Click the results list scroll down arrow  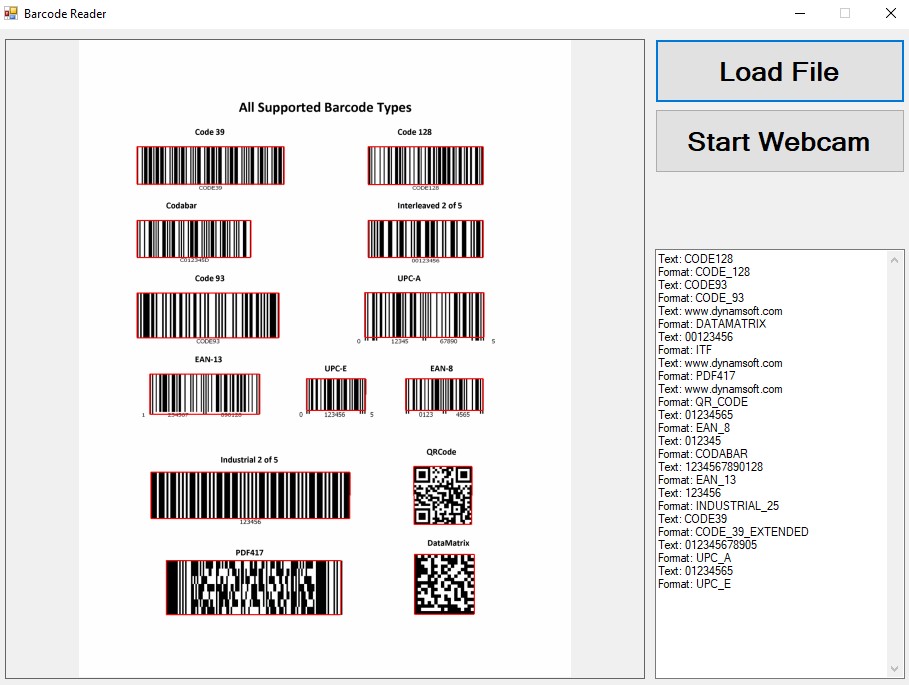pyautogui.click(x=894, y=668)
